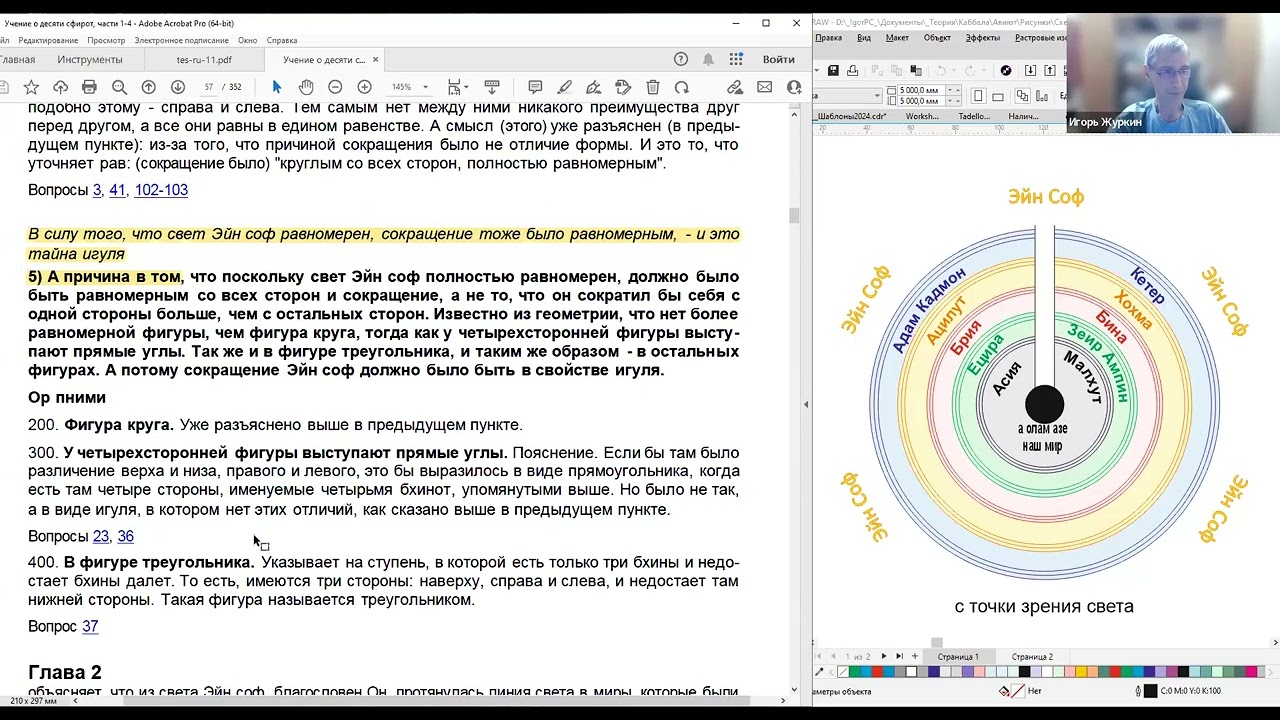This screenshot has height=720, width=1280.
Task: Expand the CorelDRAW page size preset dropdown
Action: [x=877, y=96]
